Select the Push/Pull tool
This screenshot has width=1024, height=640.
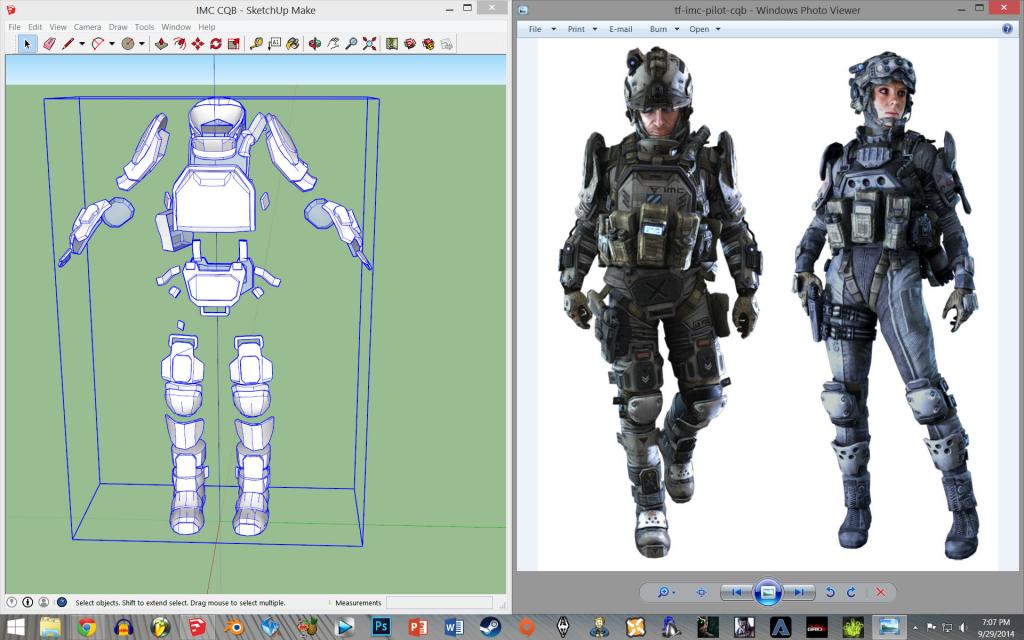[x=161, y=44]
